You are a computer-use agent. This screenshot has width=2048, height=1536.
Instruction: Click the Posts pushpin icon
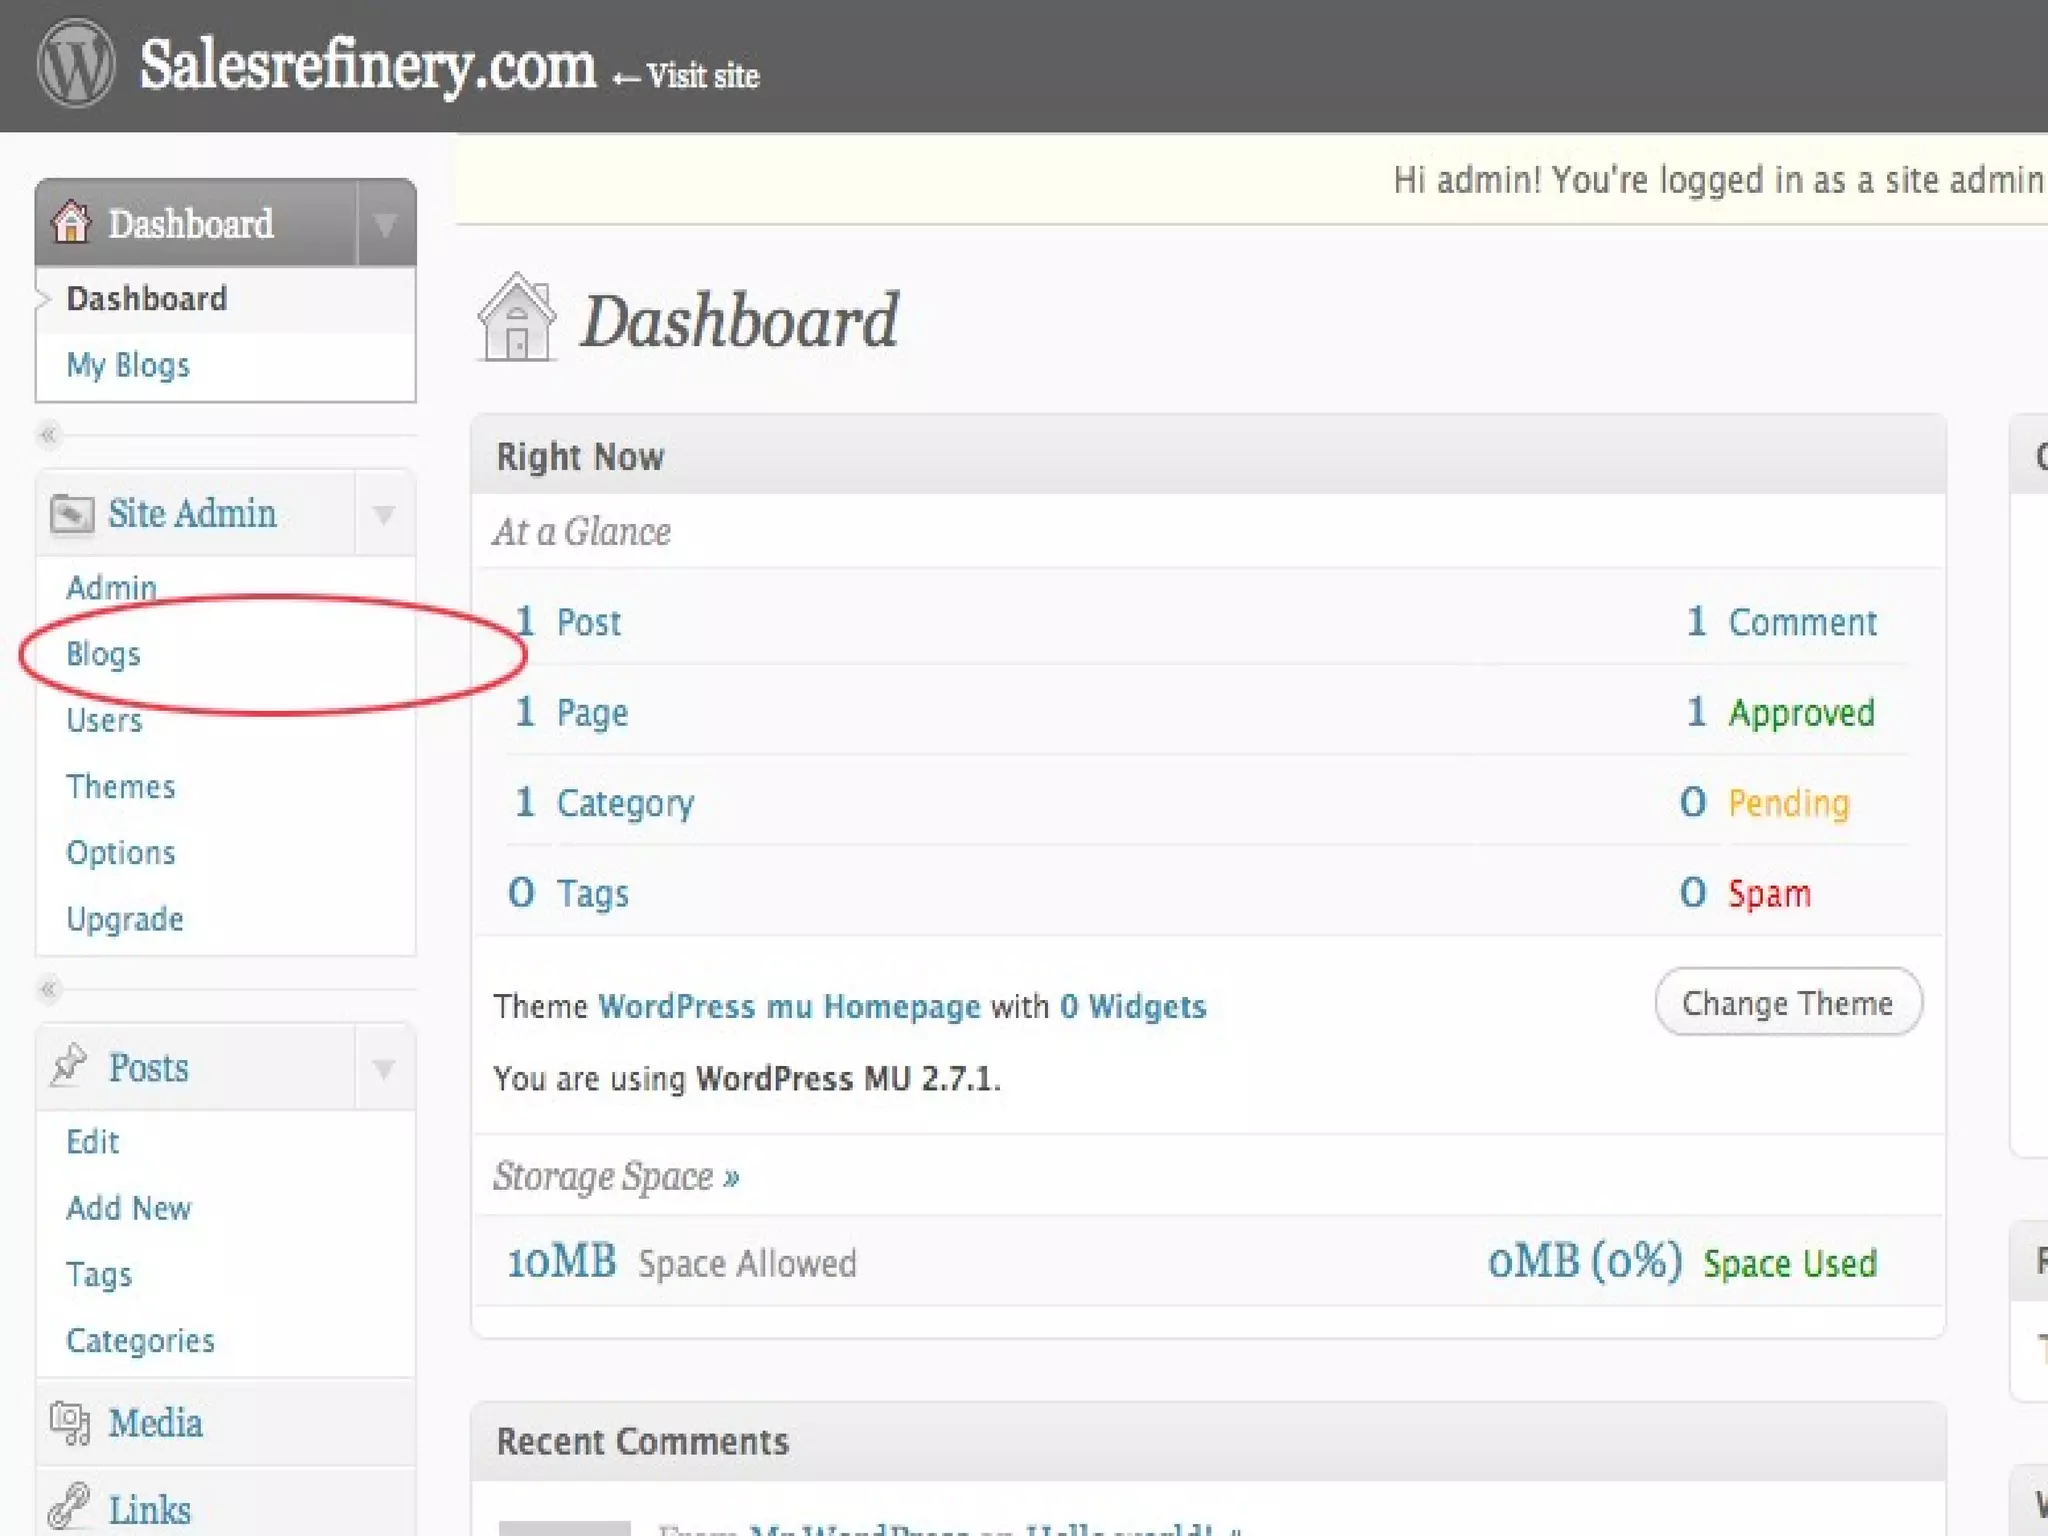click(x=69, y=1066)
